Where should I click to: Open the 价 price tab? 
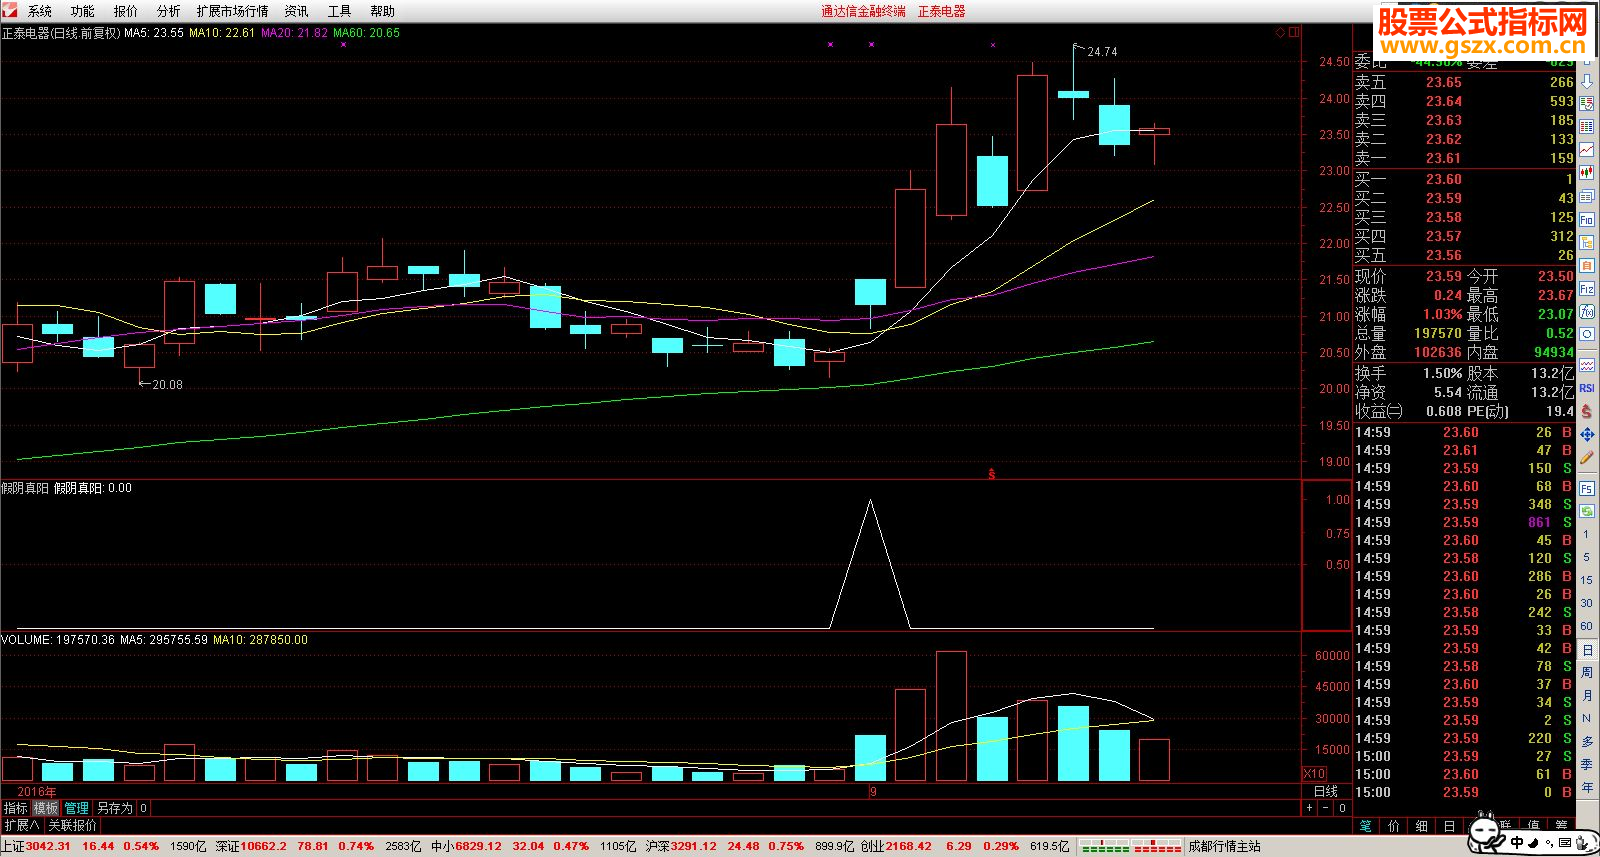click(1394, 826)
